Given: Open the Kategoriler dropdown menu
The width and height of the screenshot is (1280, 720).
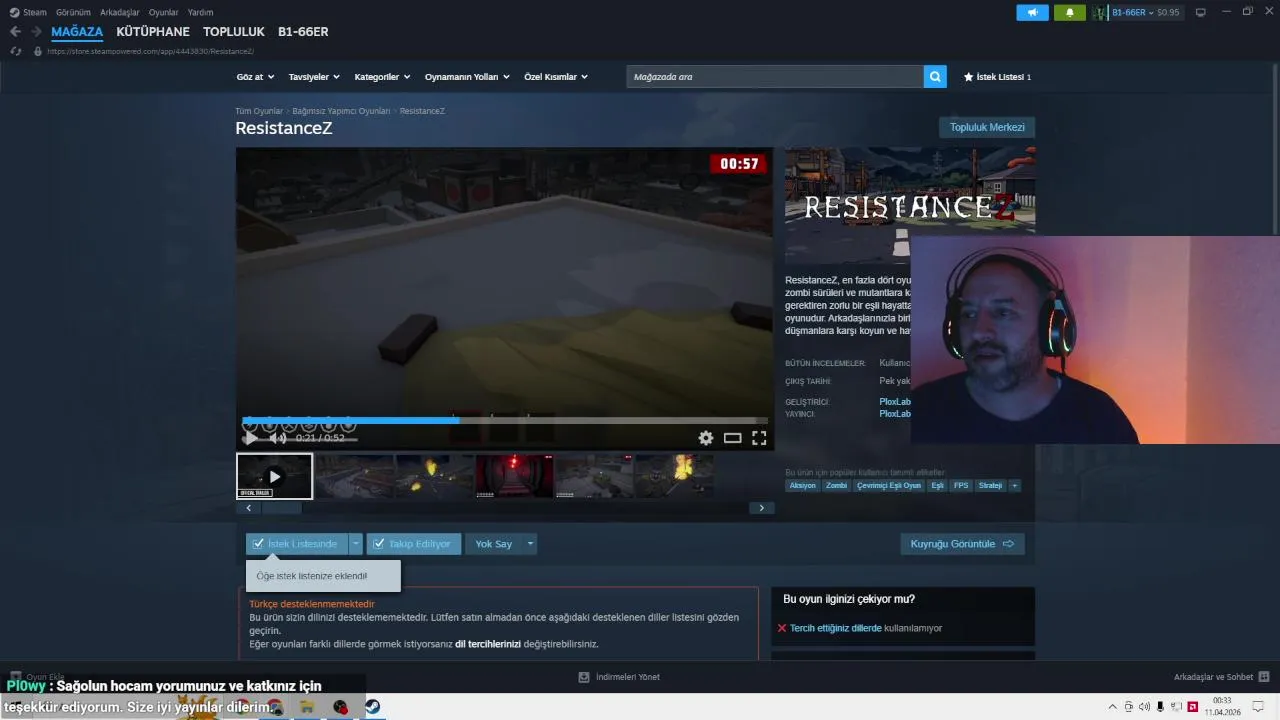Looking at the screenshot, I should 382,77.
